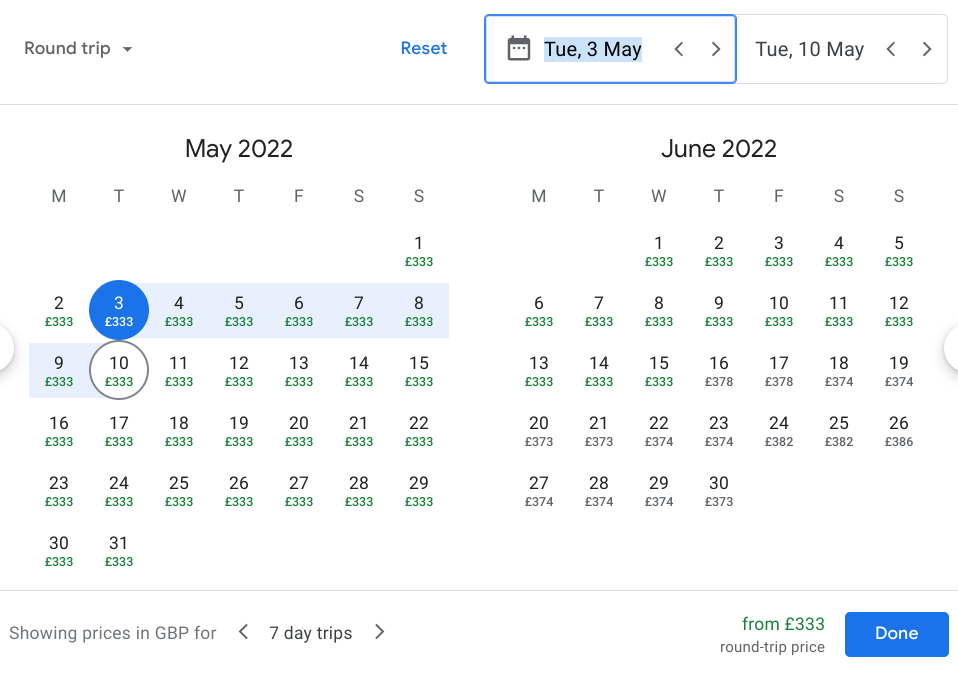Confirm dates with Done button

896,633
